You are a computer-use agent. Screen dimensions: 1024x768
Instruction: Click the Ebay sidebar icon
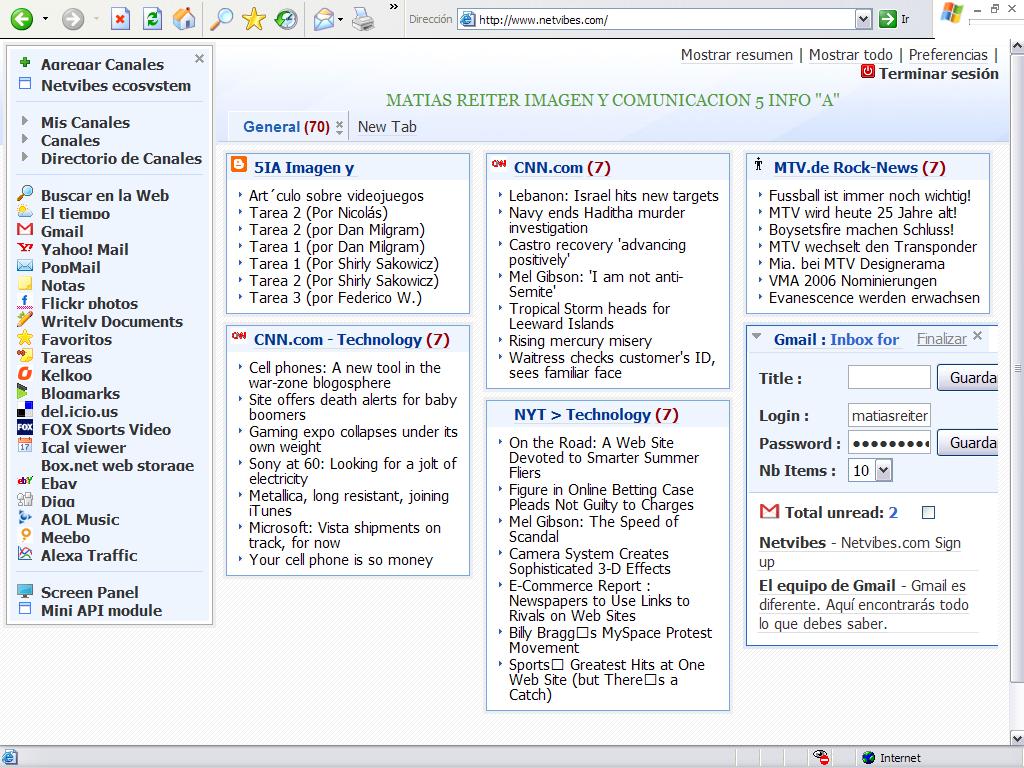[x=25, y=482]
